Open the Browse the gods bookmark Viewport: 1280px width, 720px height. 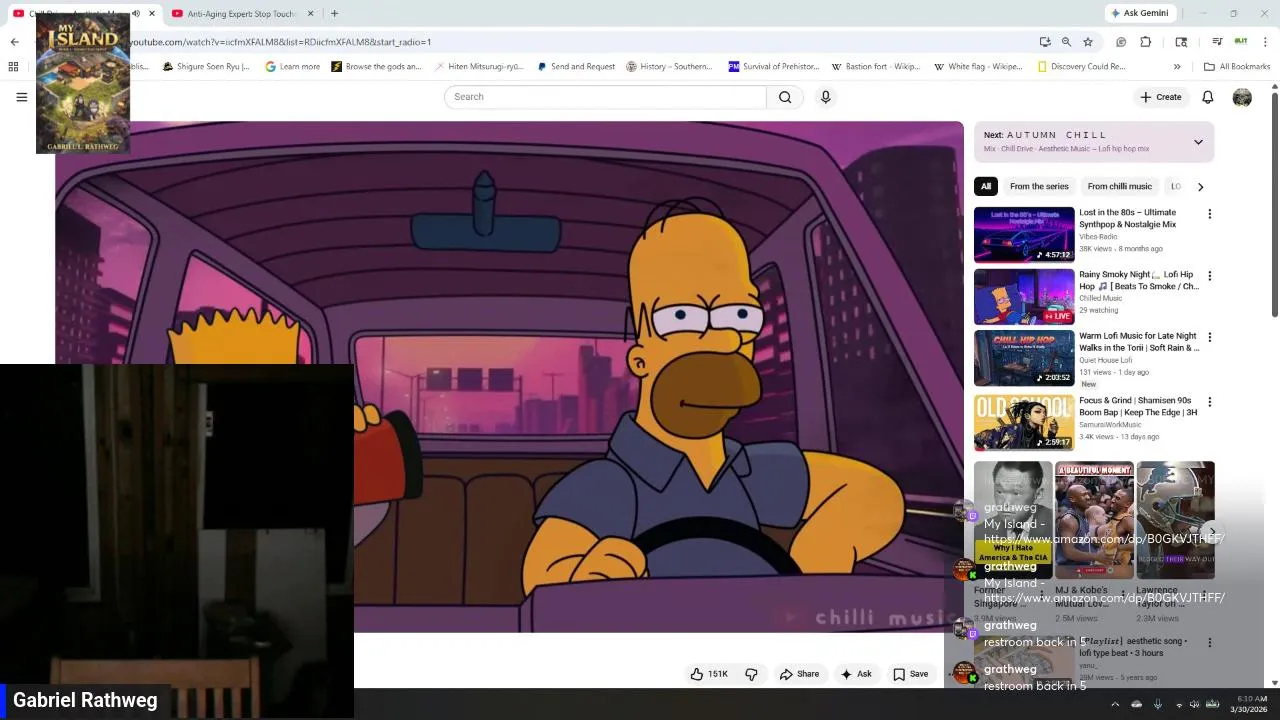coord(376,67)
